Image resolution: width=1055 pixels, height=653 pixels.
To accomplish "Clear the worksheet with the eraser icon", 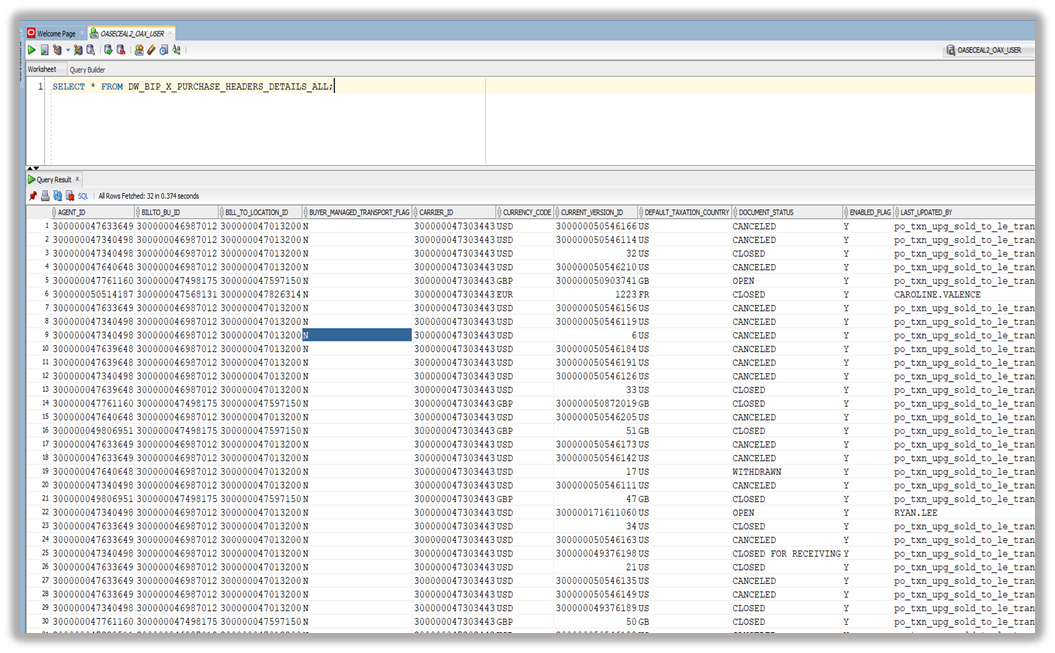I will (x=150, y=52).
